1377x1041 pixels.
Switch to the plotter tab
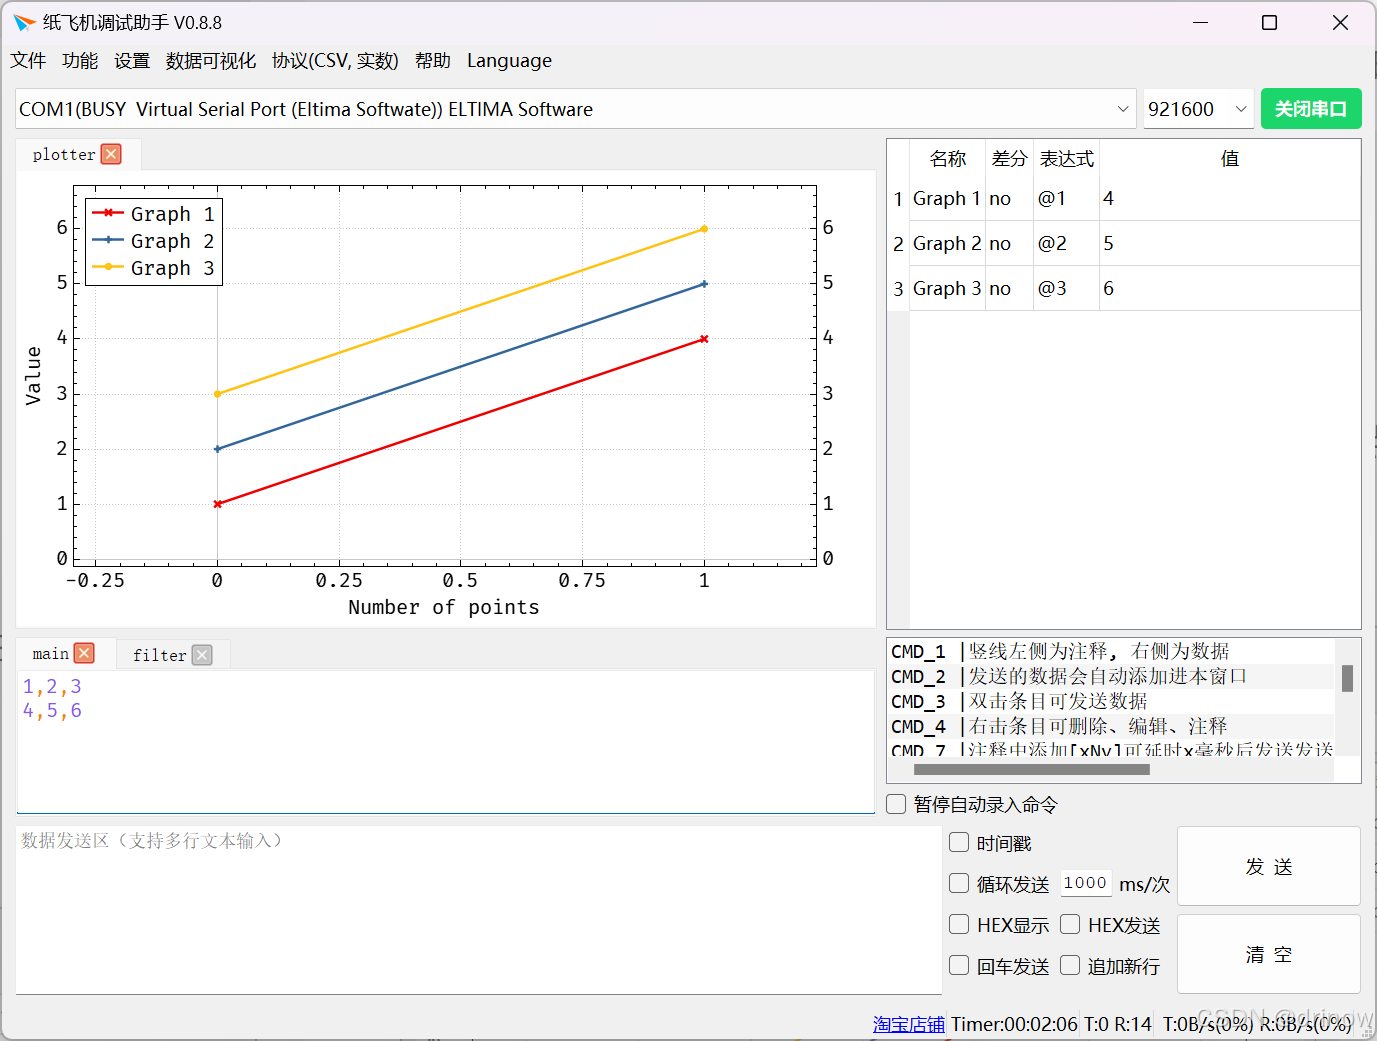tap(63, 154)
